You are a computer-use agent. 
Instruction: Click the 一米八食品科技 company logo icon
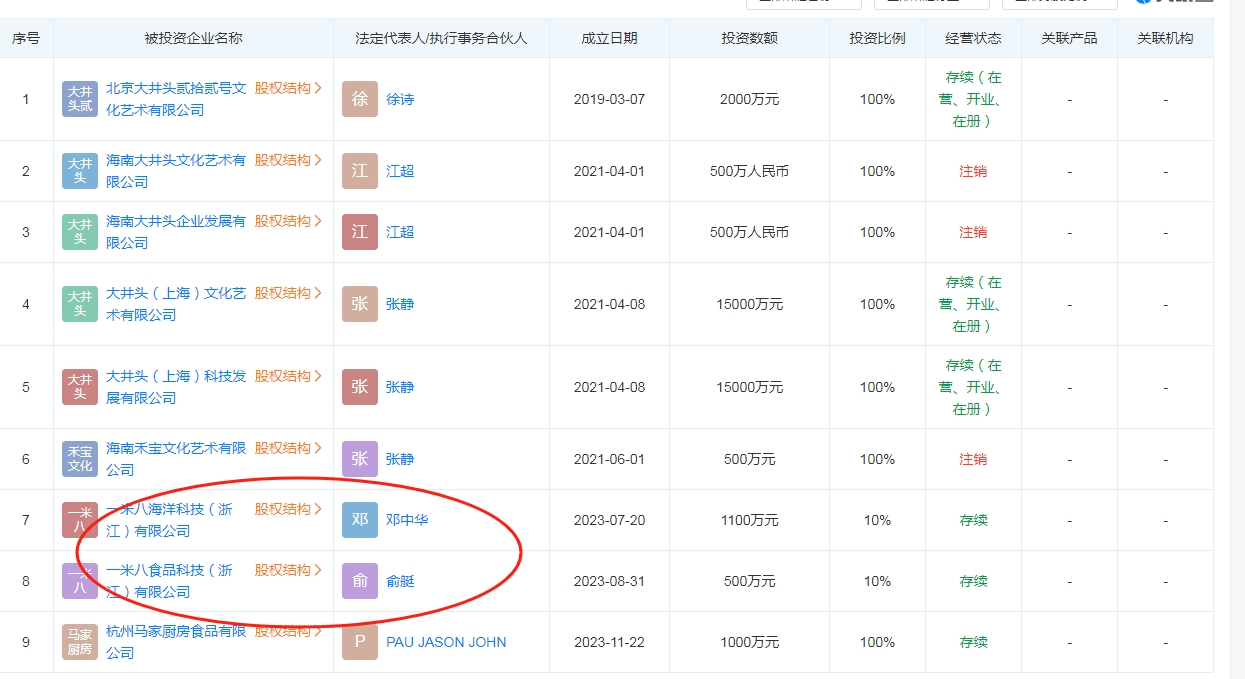click(x=80, y=581)
